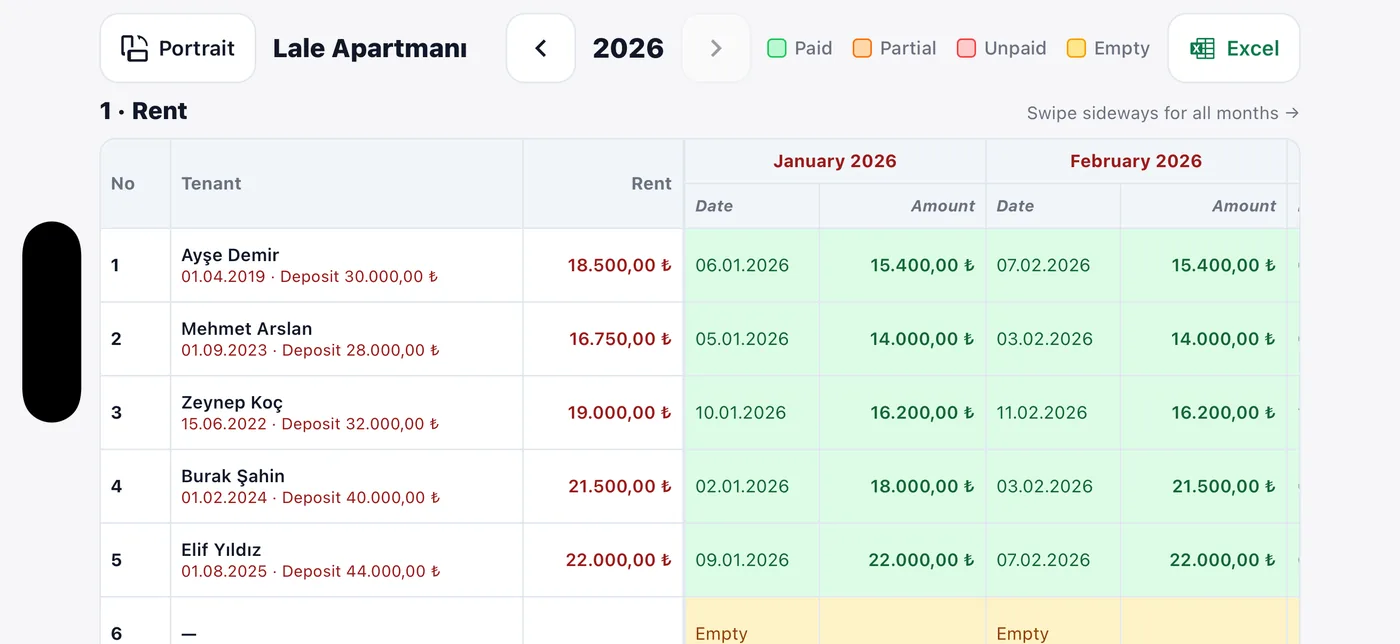Click the February 2026 column header

tap(1136, 161)
